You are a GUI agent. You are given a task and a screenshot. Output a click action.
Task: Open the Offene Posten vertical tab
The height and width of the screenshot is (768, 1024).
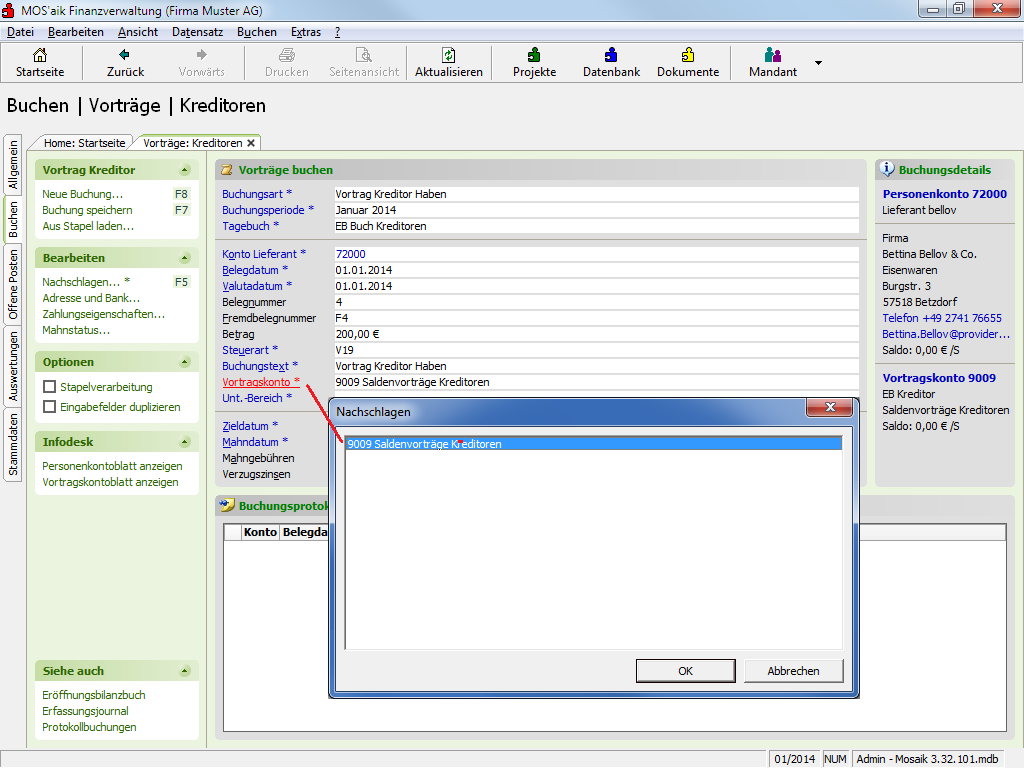coord(14,285)
